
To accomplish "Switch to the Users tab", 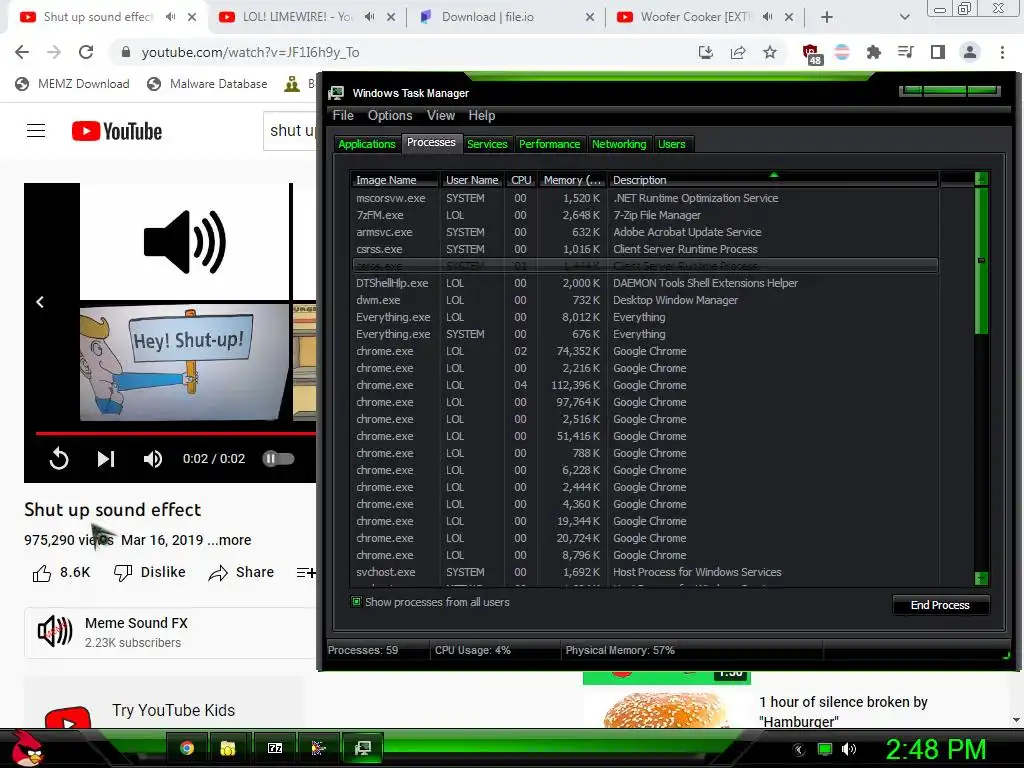I will (x=671, y=144).
